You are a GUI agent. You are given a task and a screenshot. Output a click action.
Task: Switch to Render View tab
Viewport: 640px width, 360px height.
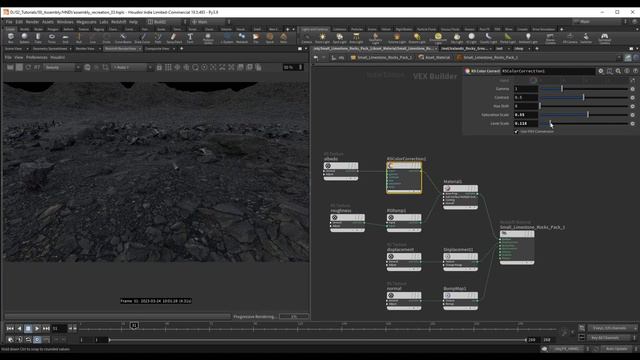click(x=85, y=49)
